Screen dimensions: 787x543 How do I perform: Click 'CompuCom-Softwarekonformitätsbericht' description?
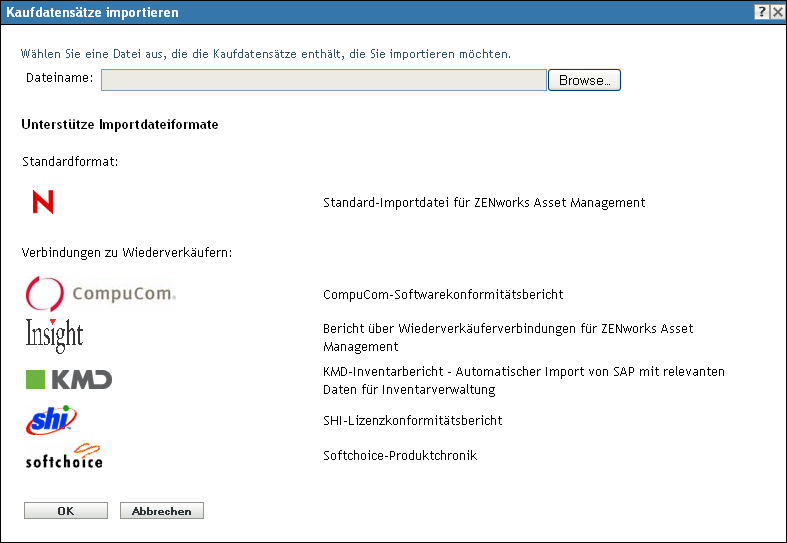click(x=443, y=295)
